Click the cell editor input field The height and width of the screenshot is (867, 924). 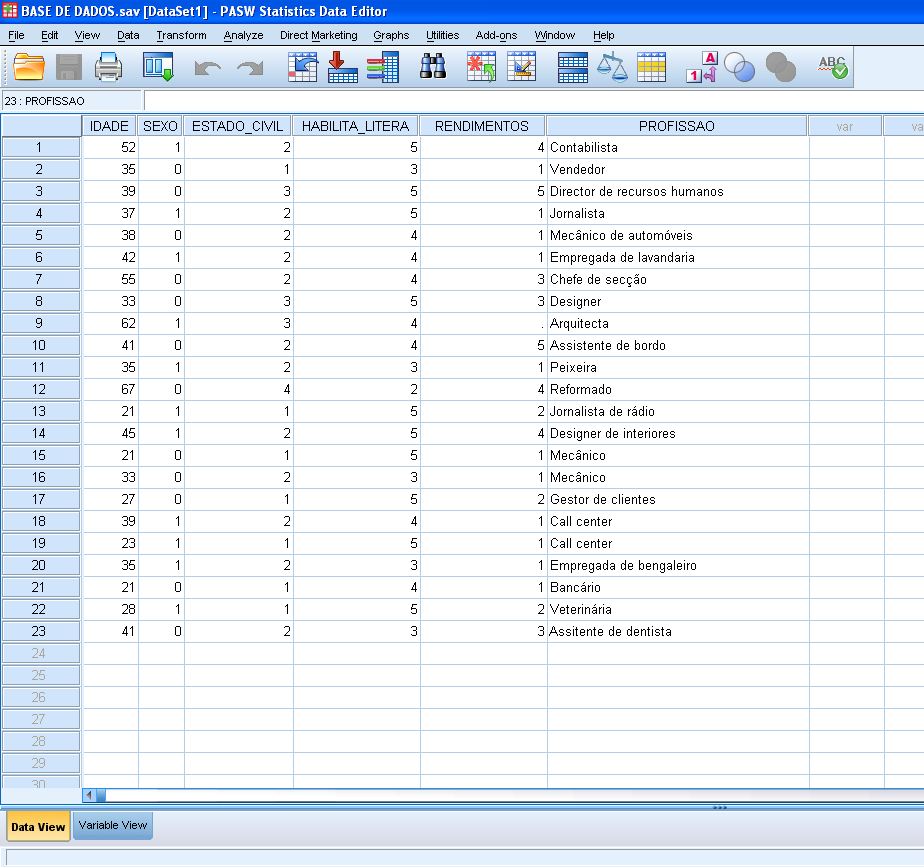[400, 100]
